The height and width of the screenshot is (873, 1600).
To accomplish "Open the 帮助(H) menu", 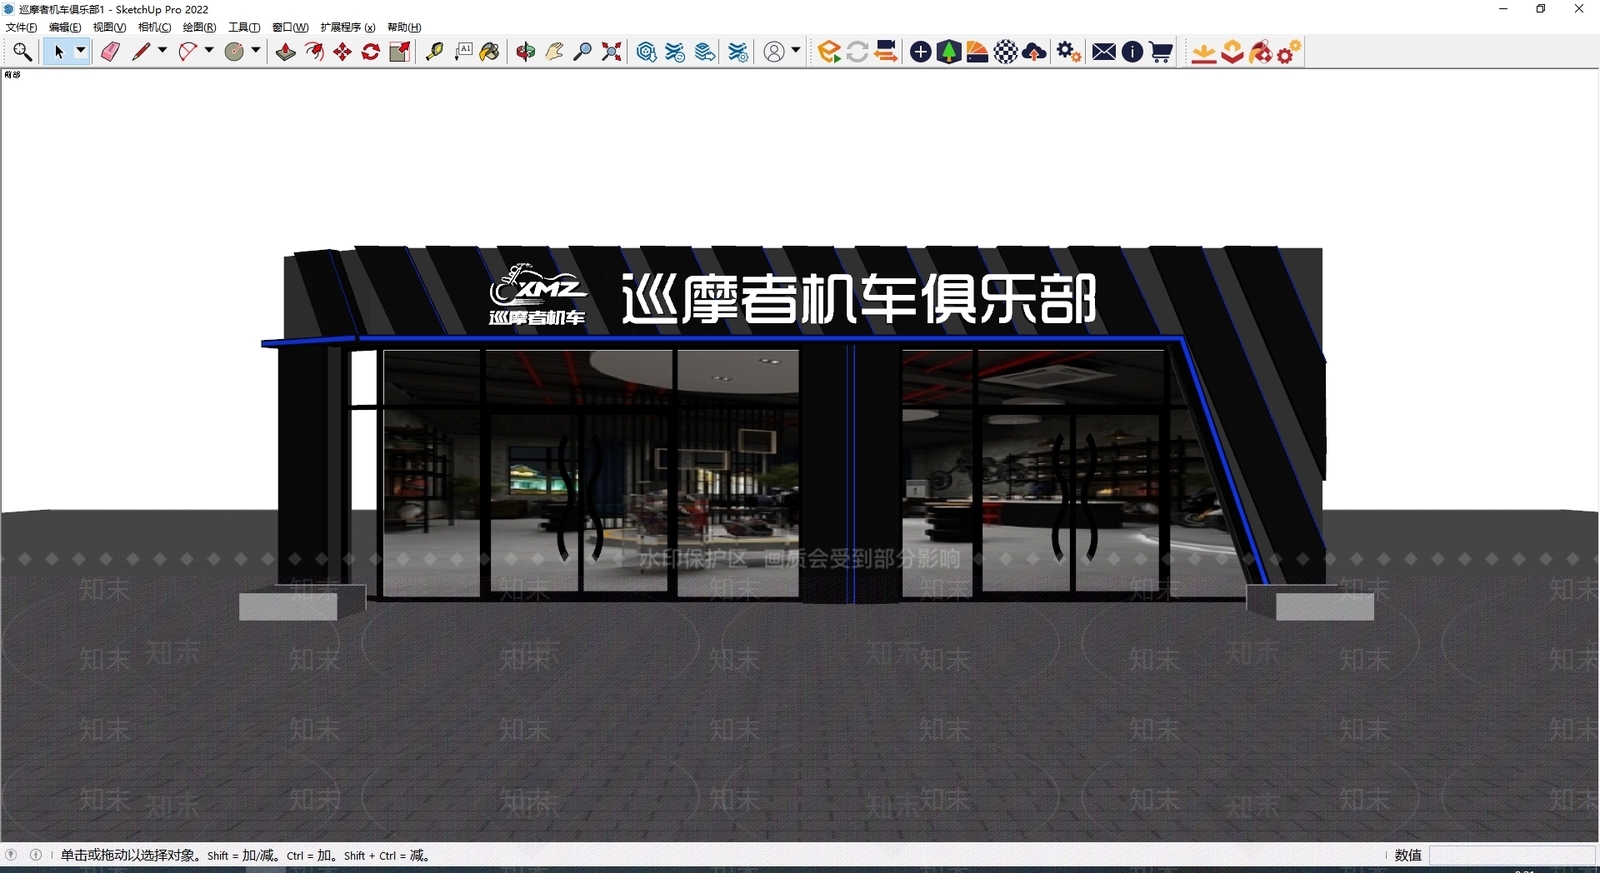I will (x=404, y=27).
